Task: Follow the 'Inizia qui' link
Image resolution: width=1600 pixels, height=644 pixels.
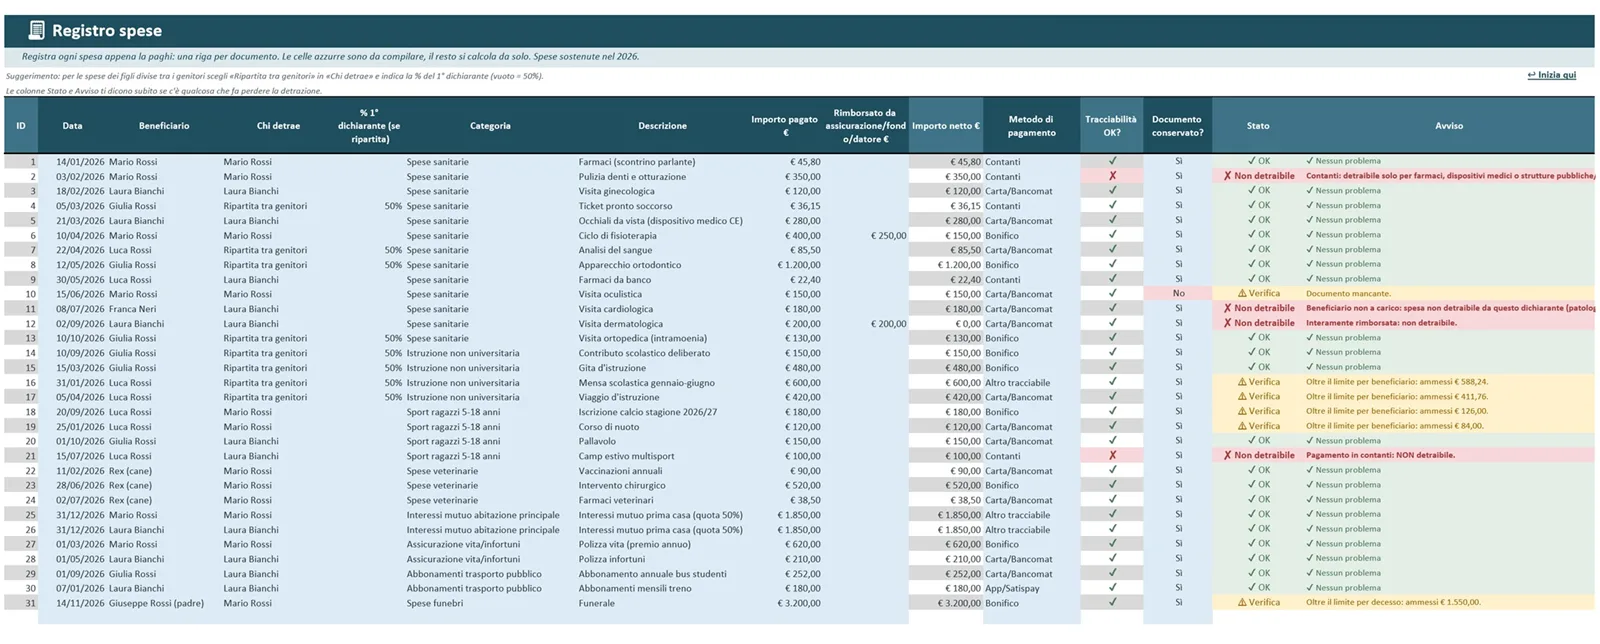Action: (x=1551, y=75)
